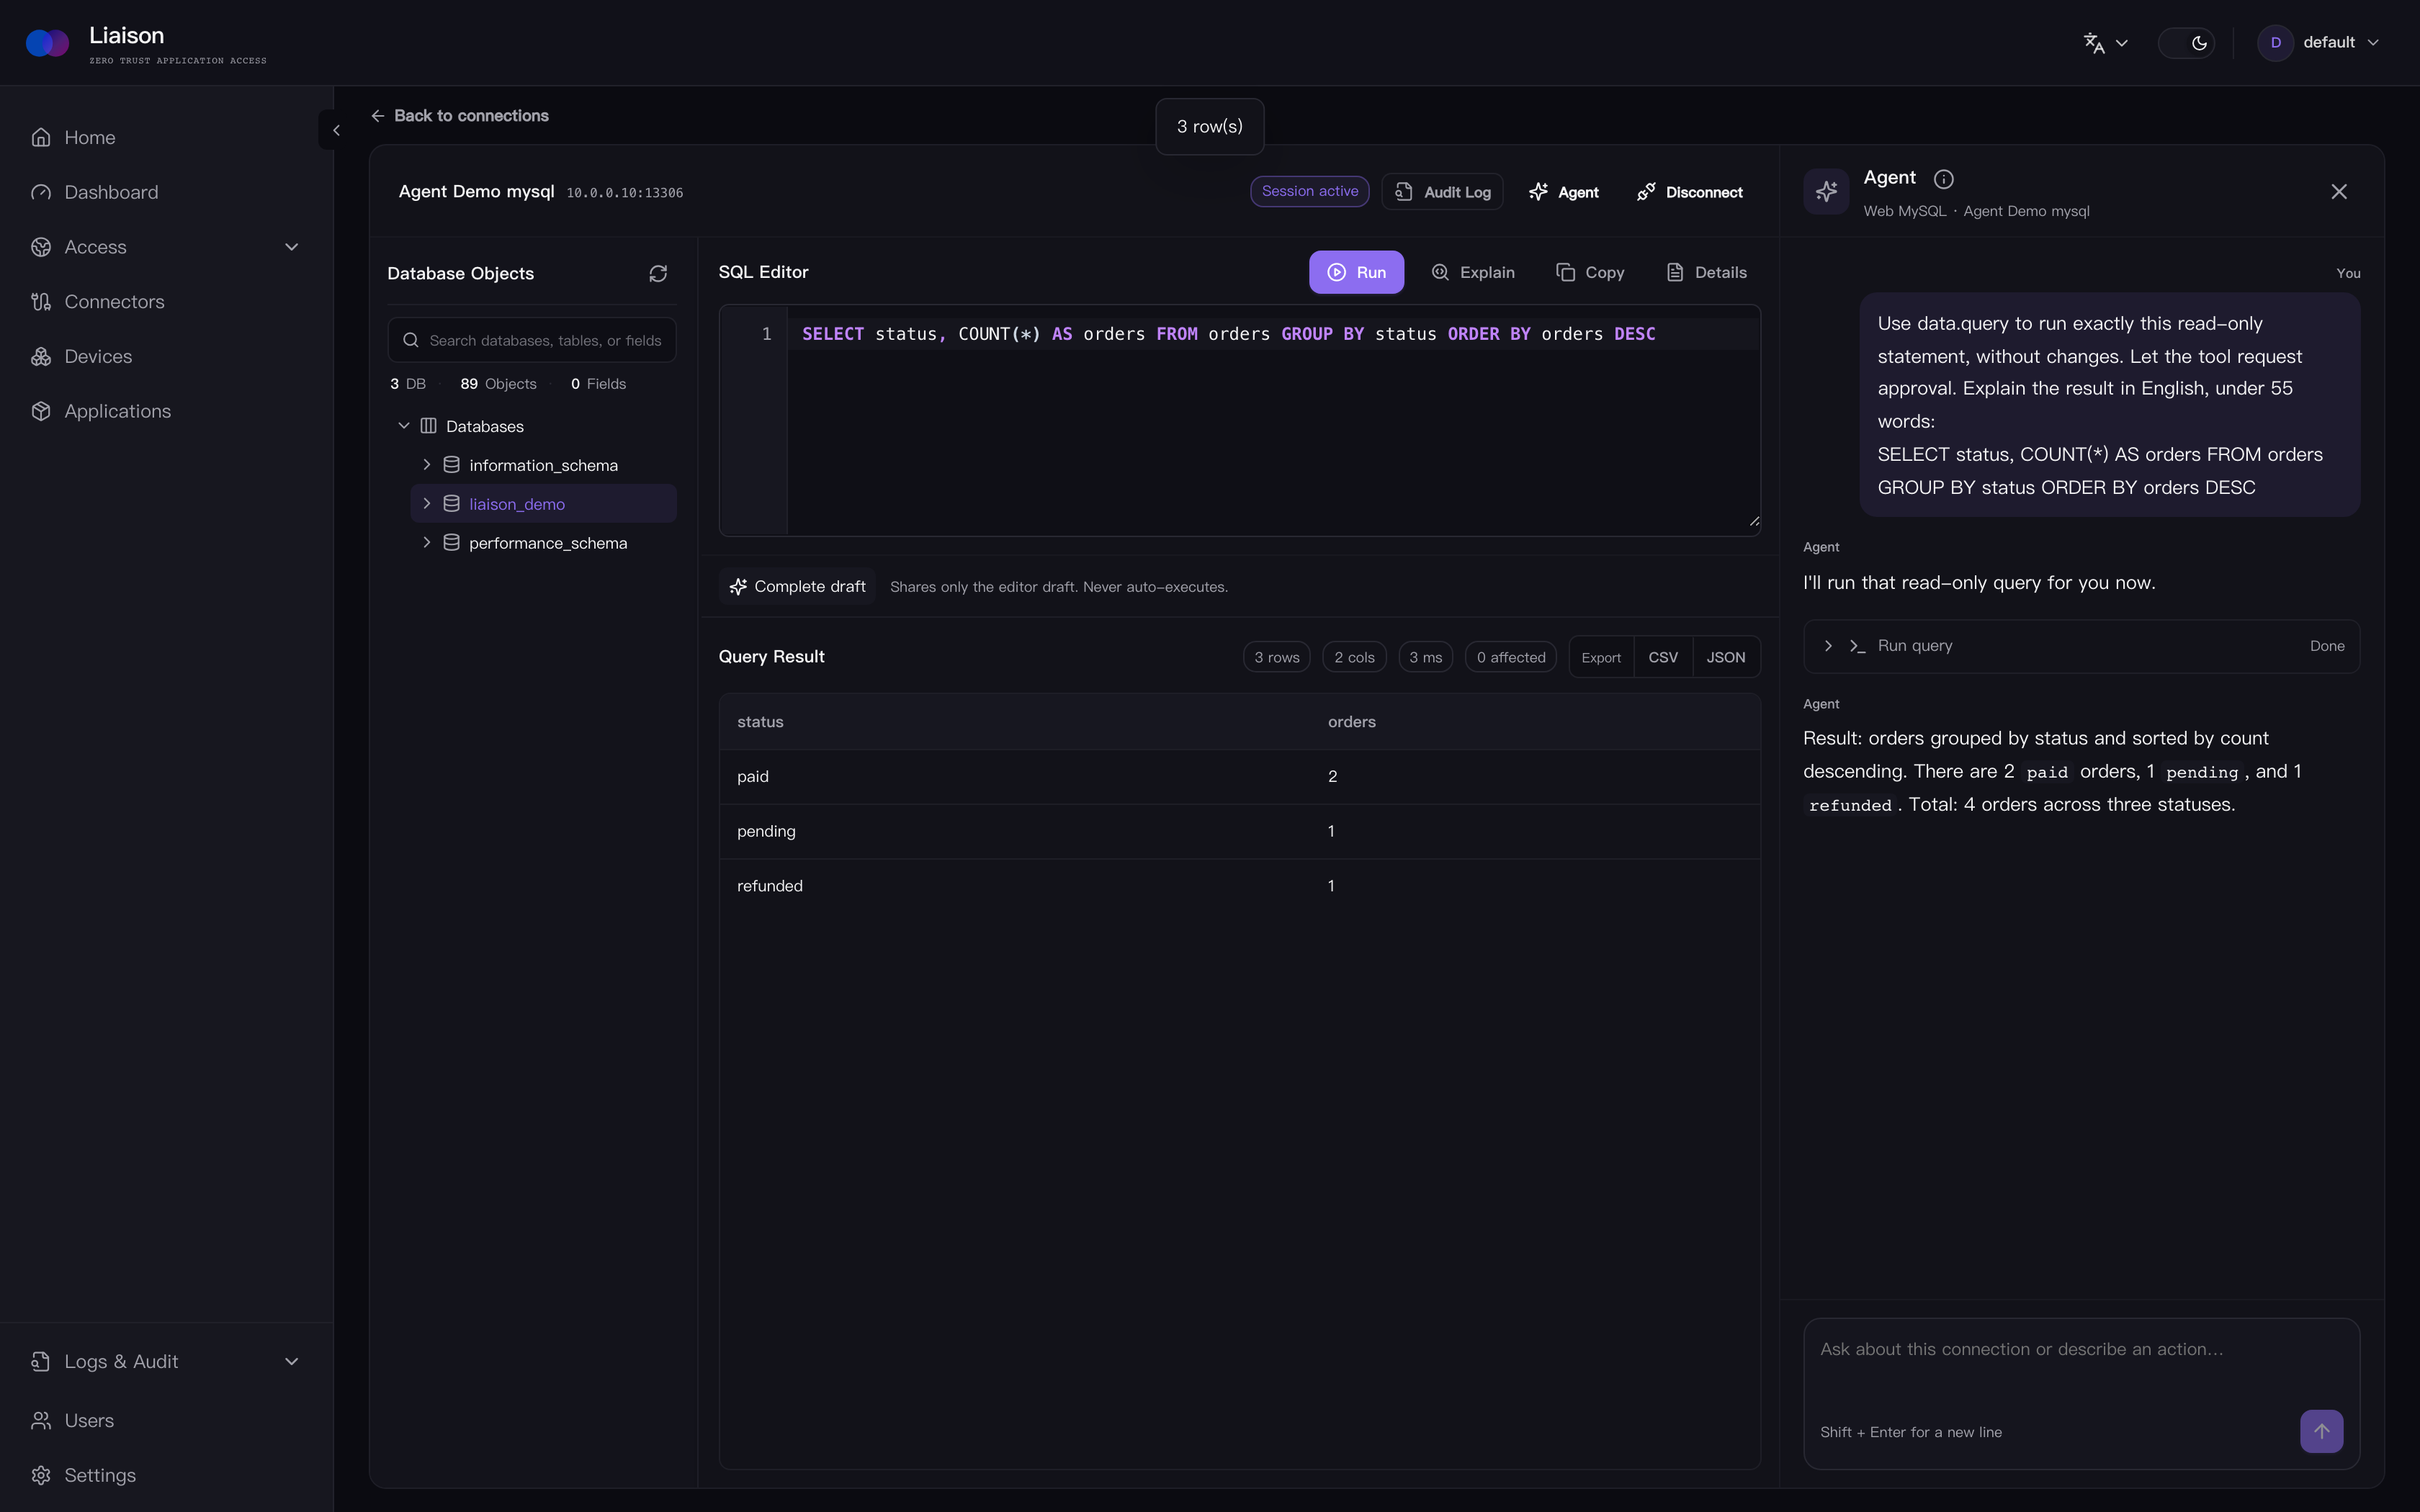The image size is (2420, 1512).
Task: Select the performance_schema database label
Action: [x=548, y=544]
